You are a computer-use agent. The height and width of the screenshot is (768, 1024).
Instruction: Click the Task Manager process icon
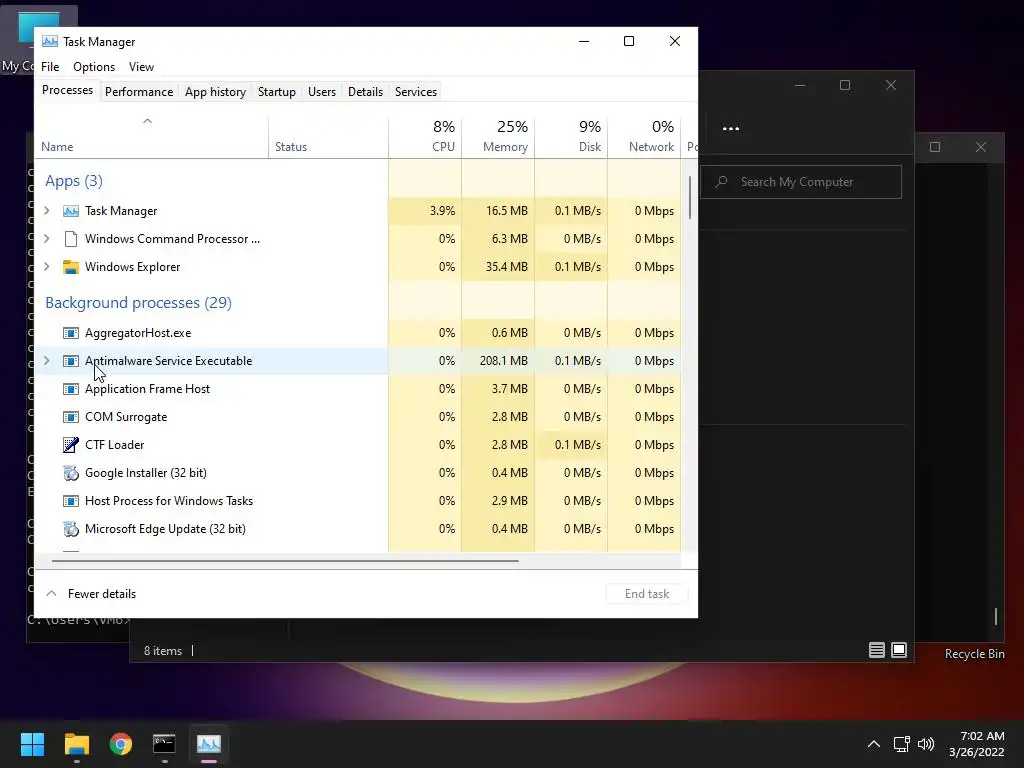point(71,211)
